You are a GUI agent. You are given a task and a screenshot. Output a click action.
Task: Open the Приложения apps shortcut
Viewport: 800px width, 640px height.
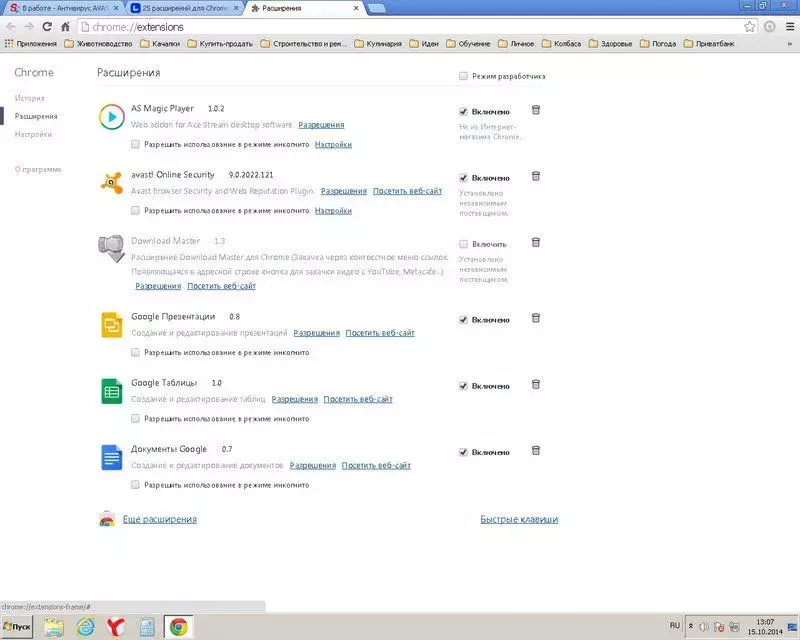(31, 44)
